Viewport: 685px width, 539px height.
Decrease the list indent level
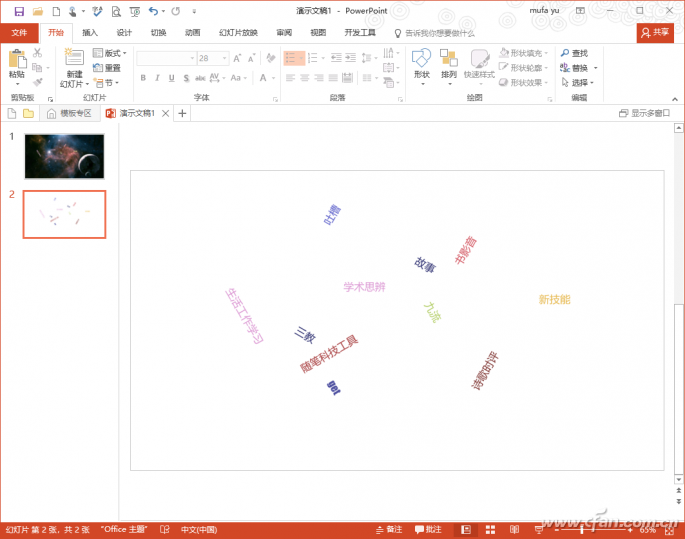coord(336,58)
